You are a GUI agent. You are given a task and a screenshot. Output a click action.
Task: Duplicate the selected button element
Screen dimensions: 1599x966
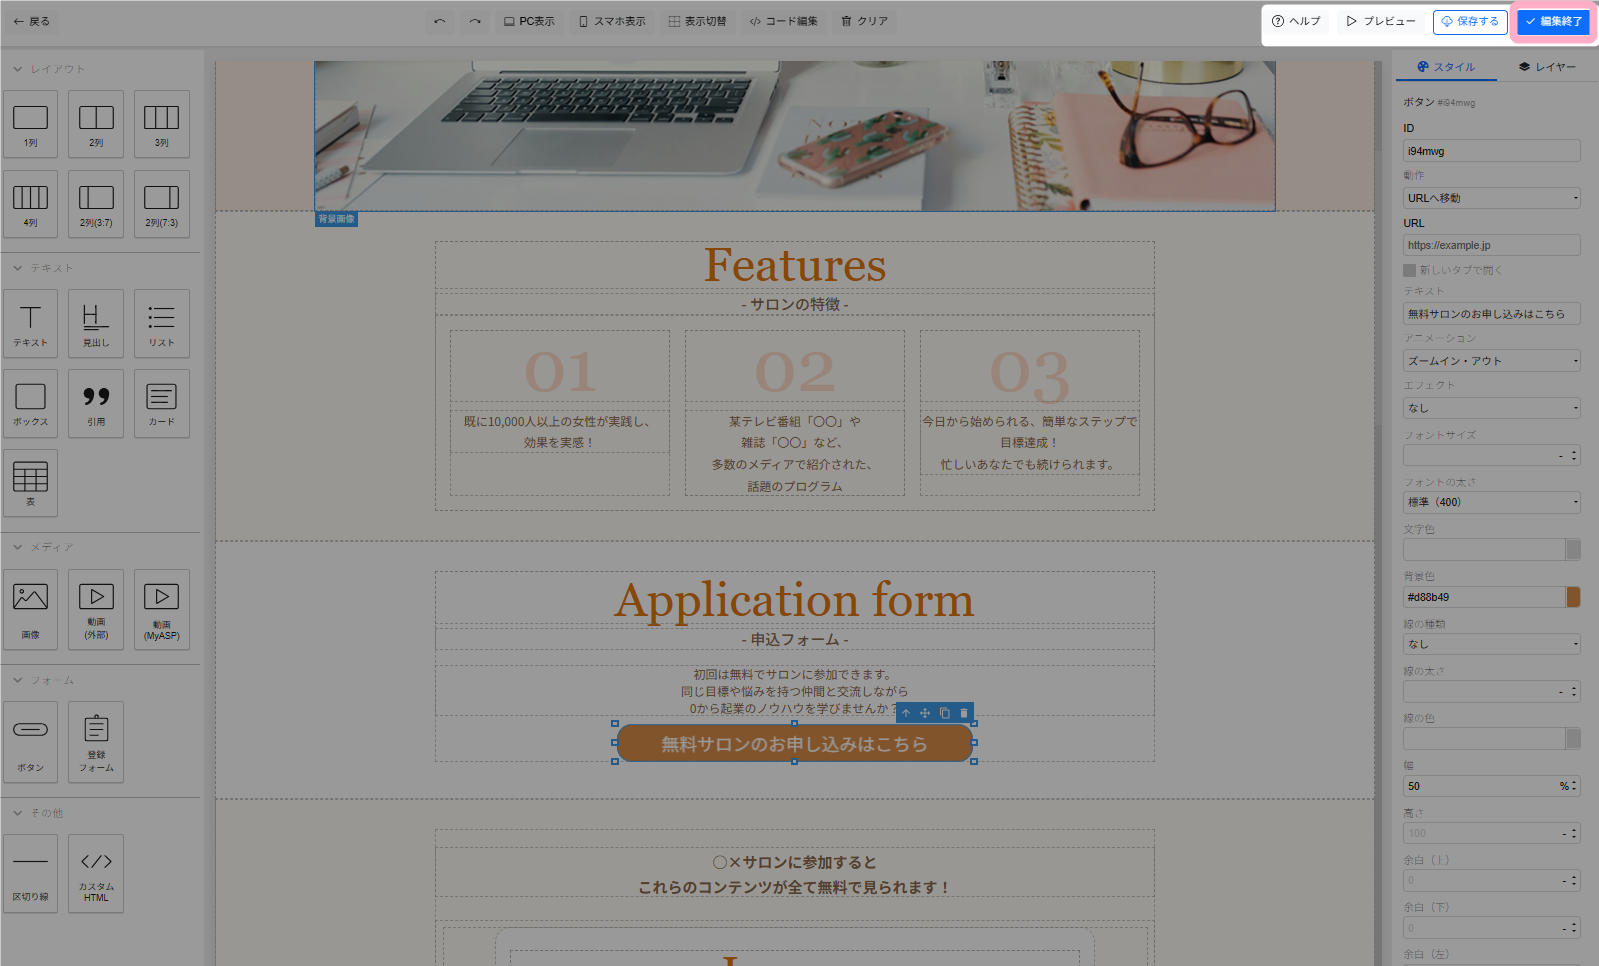[944, 713]
